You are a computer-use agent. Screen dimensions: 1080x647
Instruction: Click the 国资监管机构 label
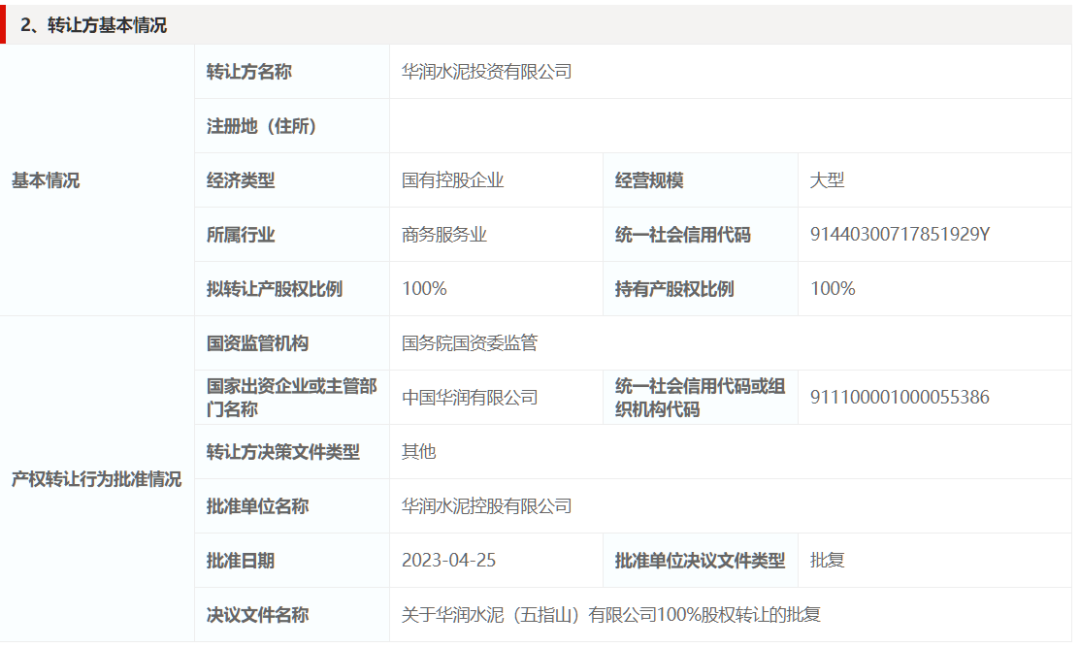258,343
